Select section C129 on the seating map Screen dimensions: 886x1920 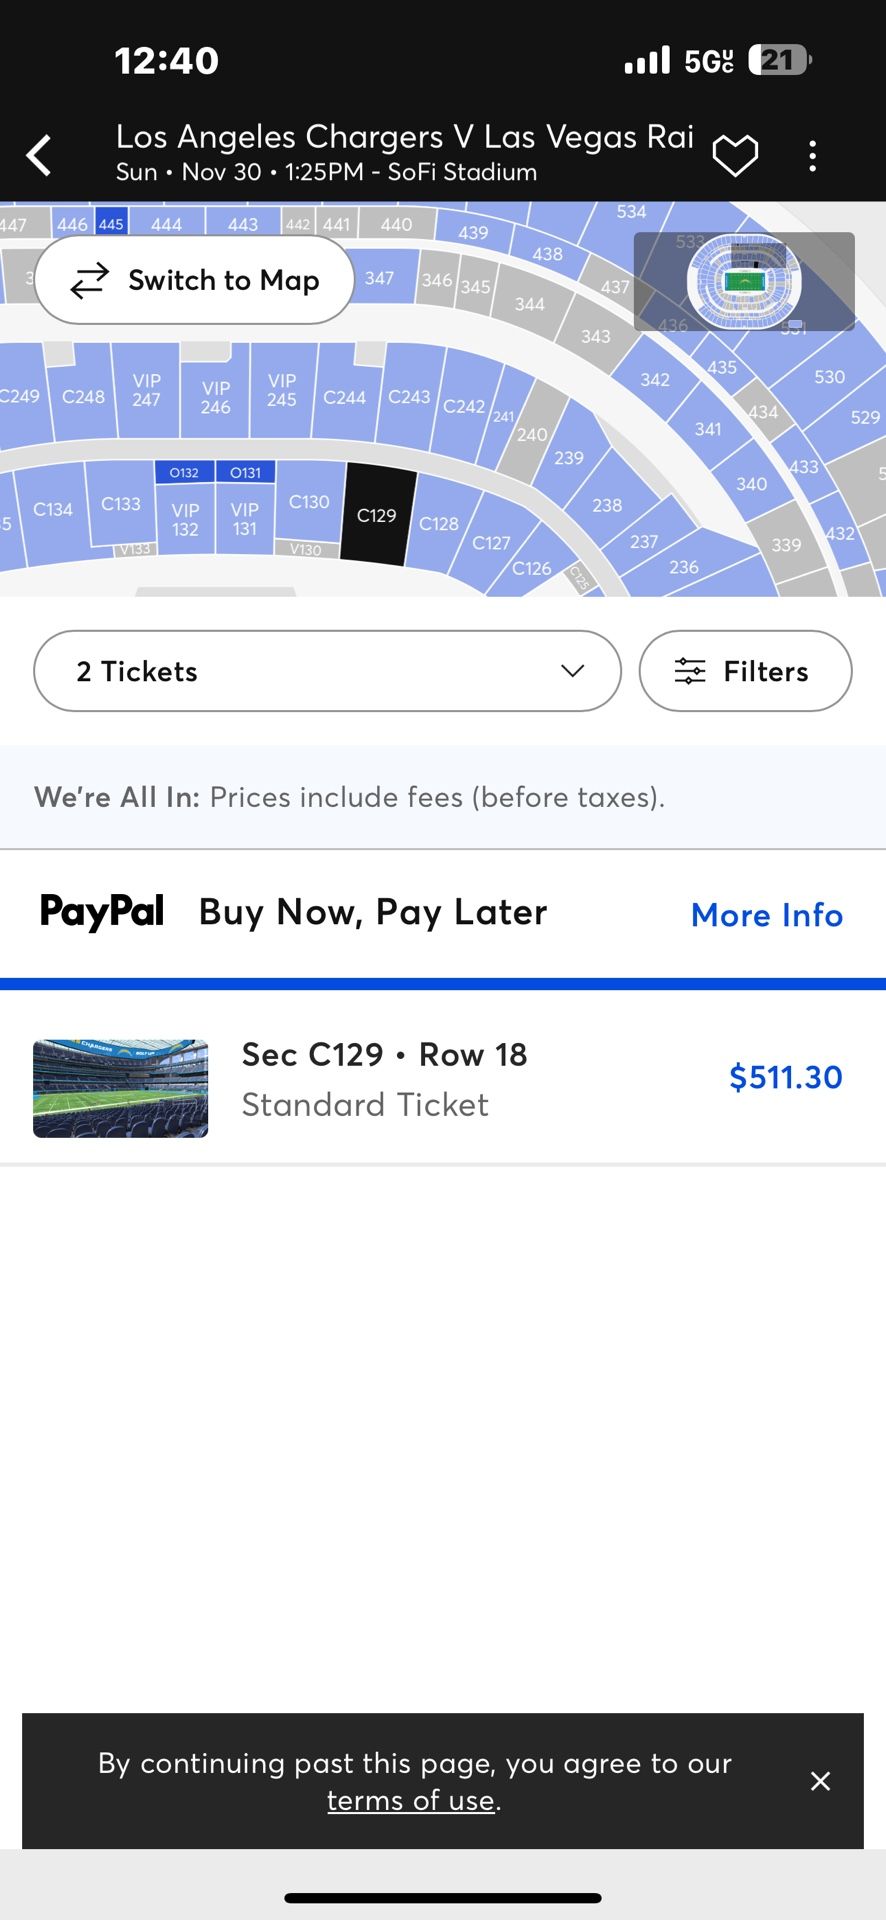tap(377, 515)
